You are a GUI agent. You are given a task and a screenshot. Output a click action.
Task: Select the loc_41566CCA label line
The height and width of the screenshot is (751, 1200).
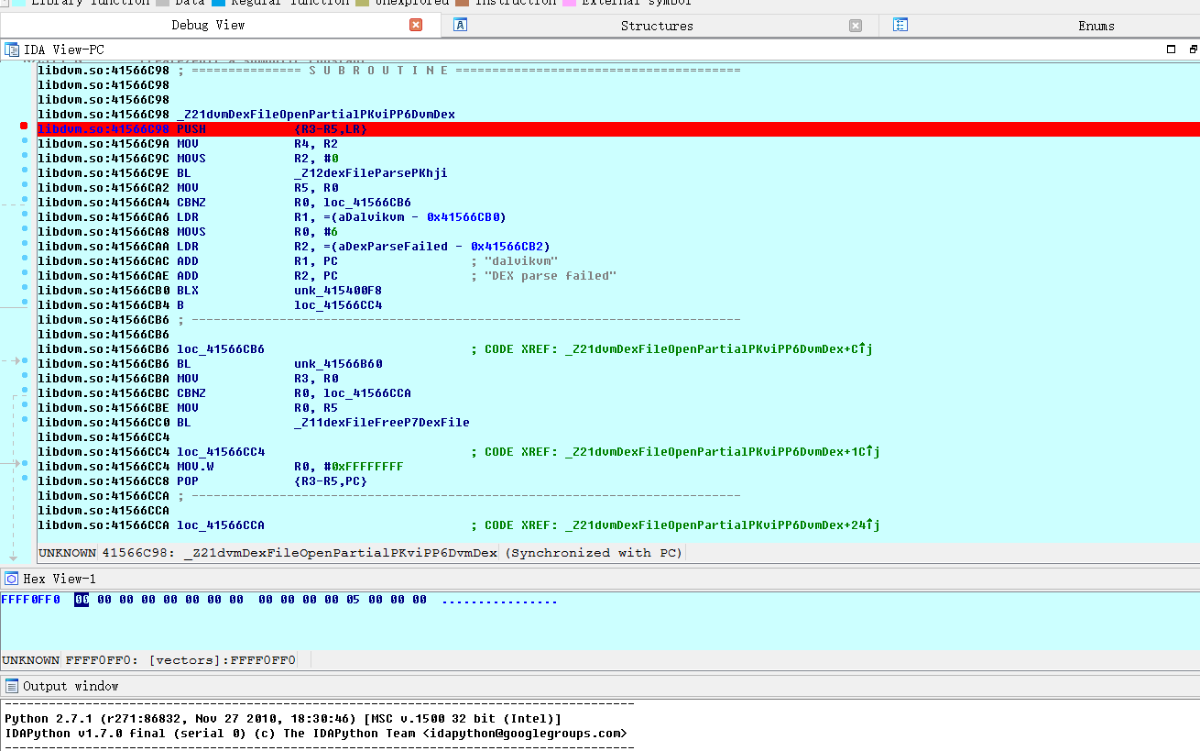220,525
